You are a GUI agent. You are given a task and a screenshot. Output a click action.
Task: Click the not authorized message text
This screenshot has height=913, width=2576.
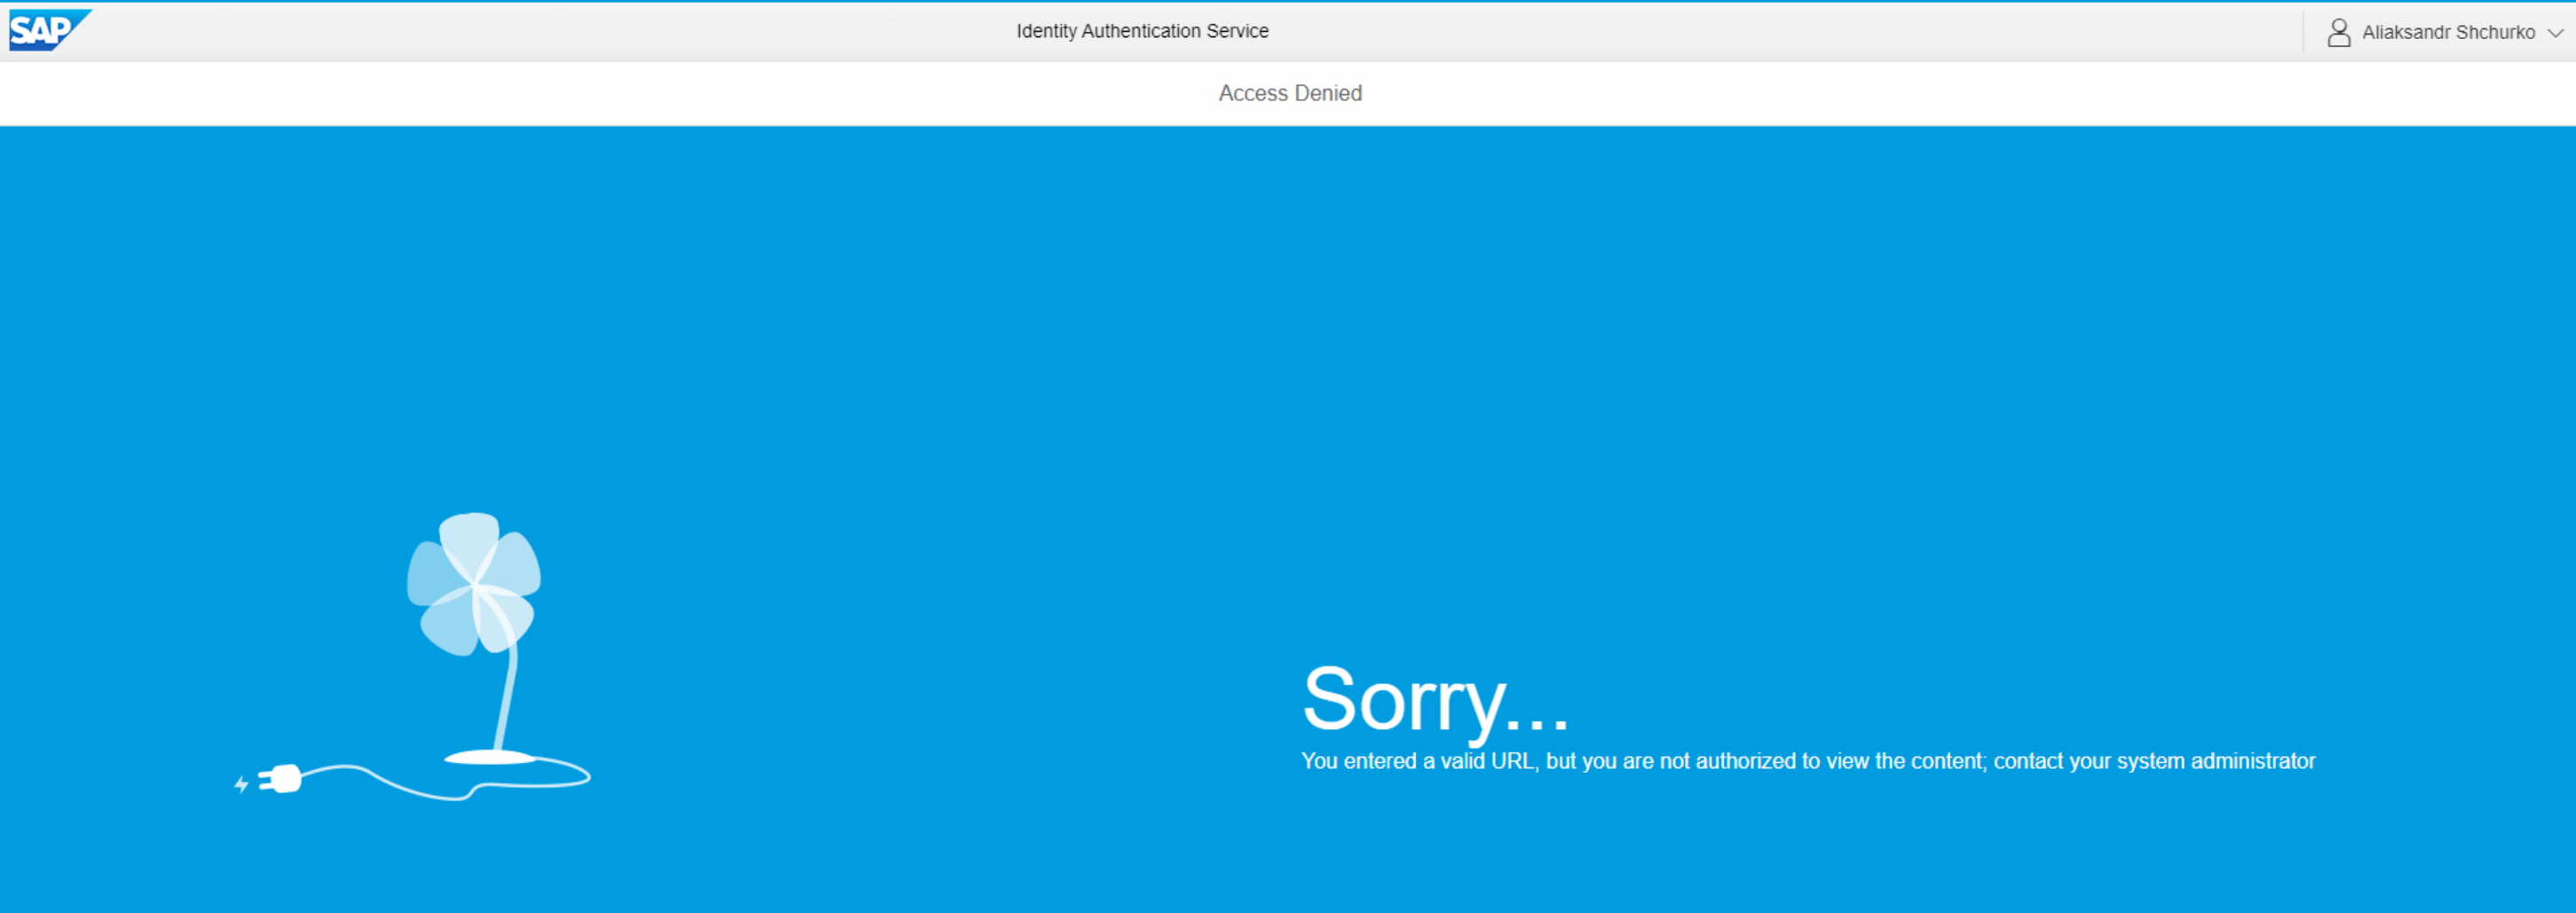pos(1807,761)
